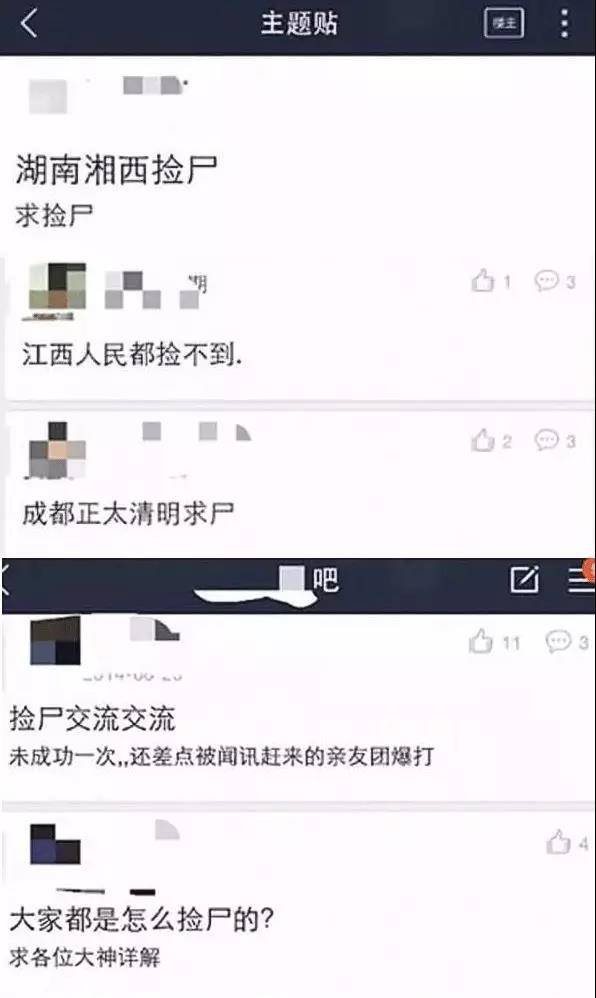Open comments on the 捡尸交流交流 post
This screenshot has height=998, width=596.
pyautogui.click(x=558, y=642)
